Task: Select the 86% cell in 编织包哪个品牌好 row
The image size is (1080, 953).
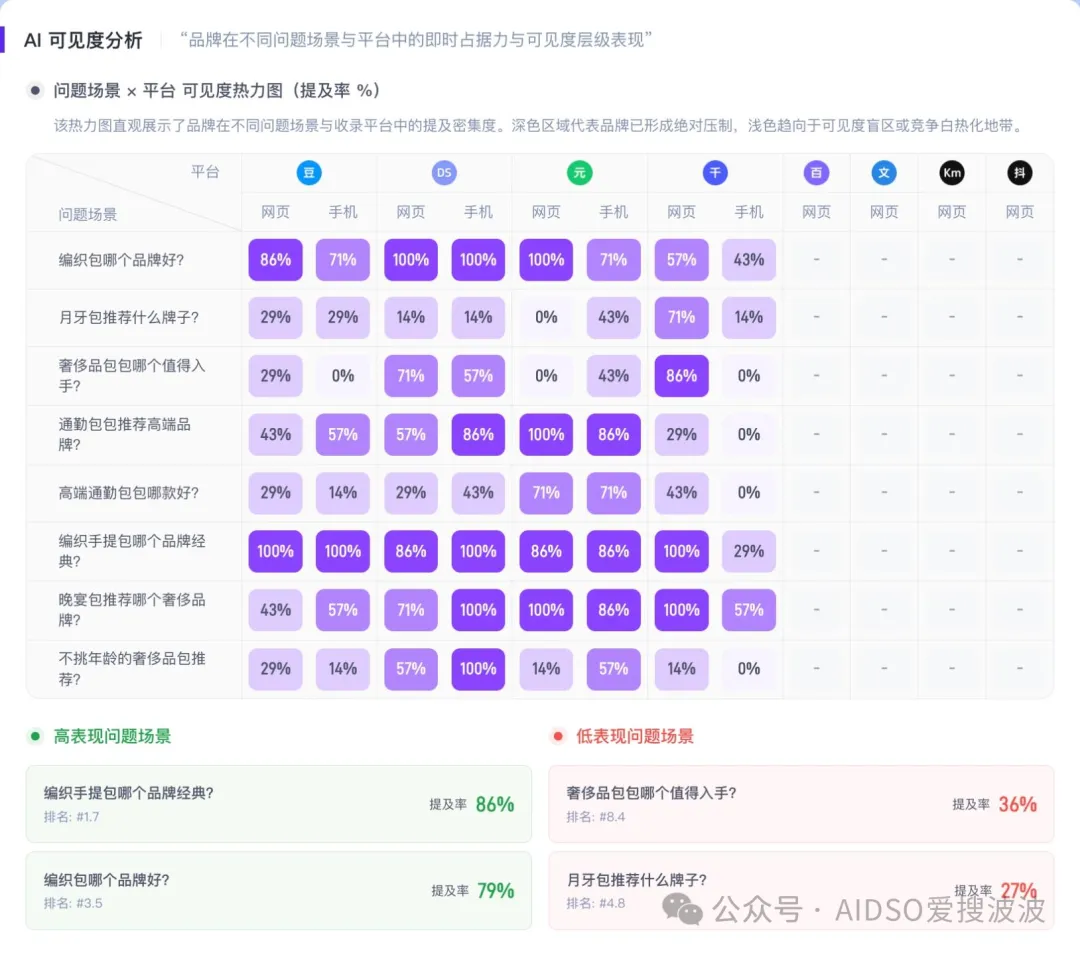Action: 276,260
